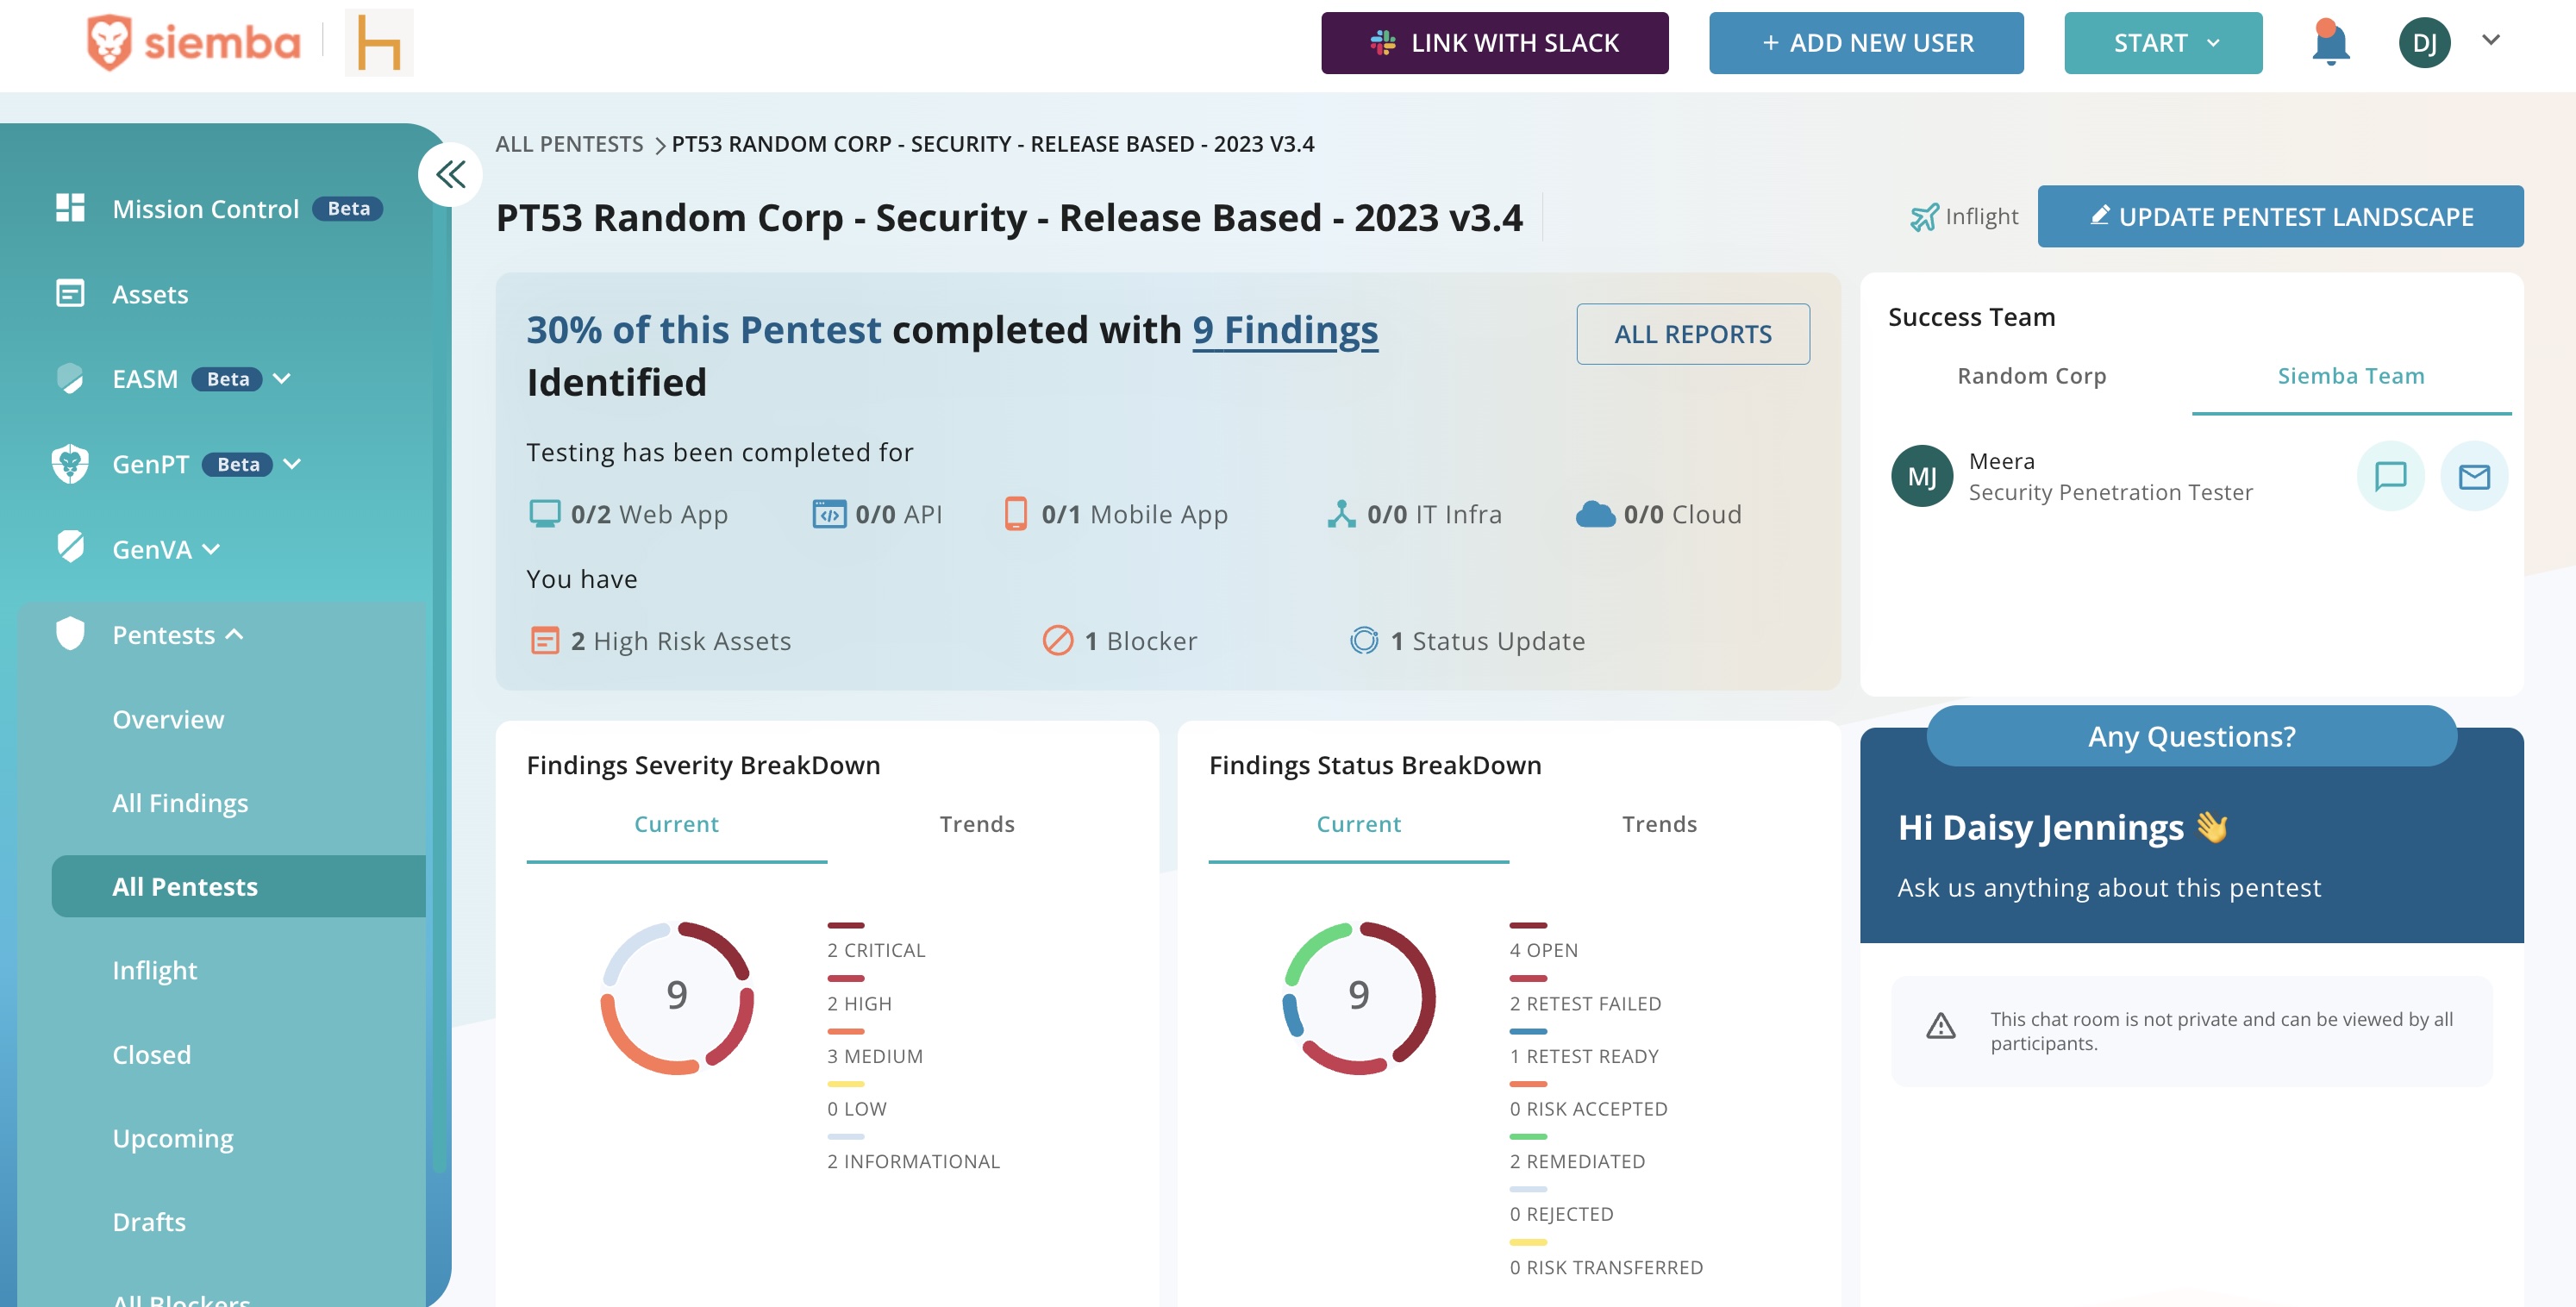Expand the EASM menu chevron

pyautogui.click(x=282, y=378)
